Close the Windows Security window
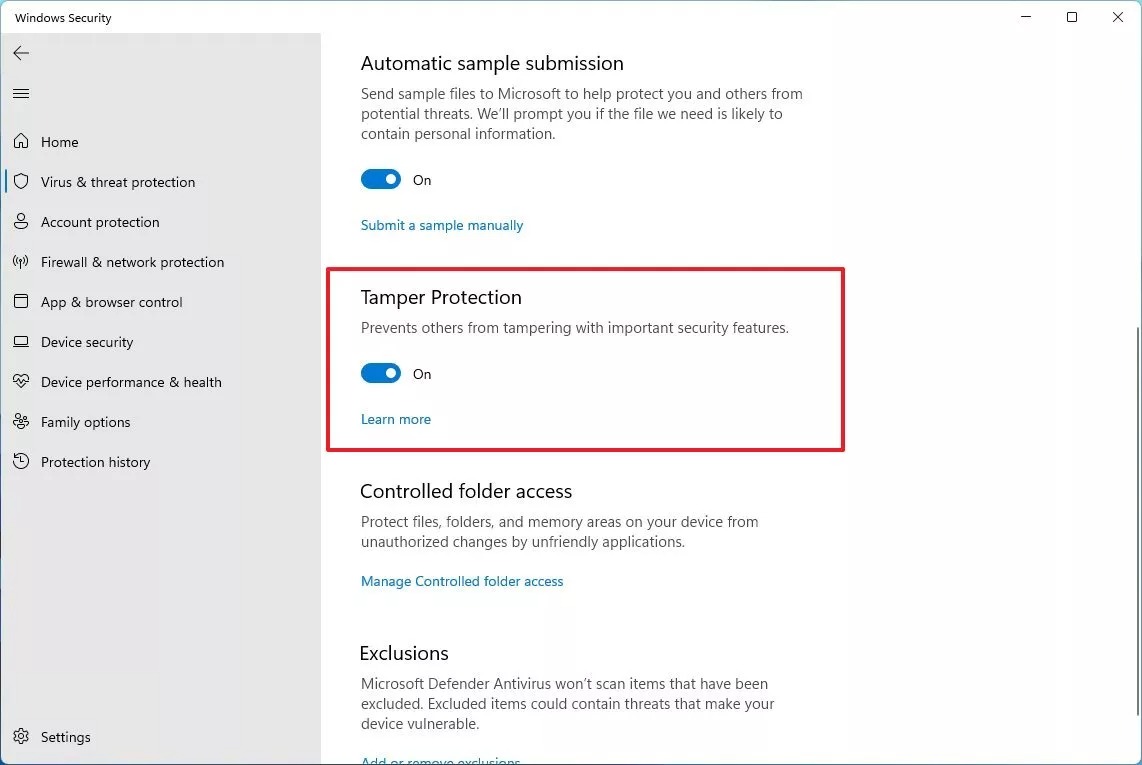Viewport: 1142px width, 765px height. pos(1117,17)
